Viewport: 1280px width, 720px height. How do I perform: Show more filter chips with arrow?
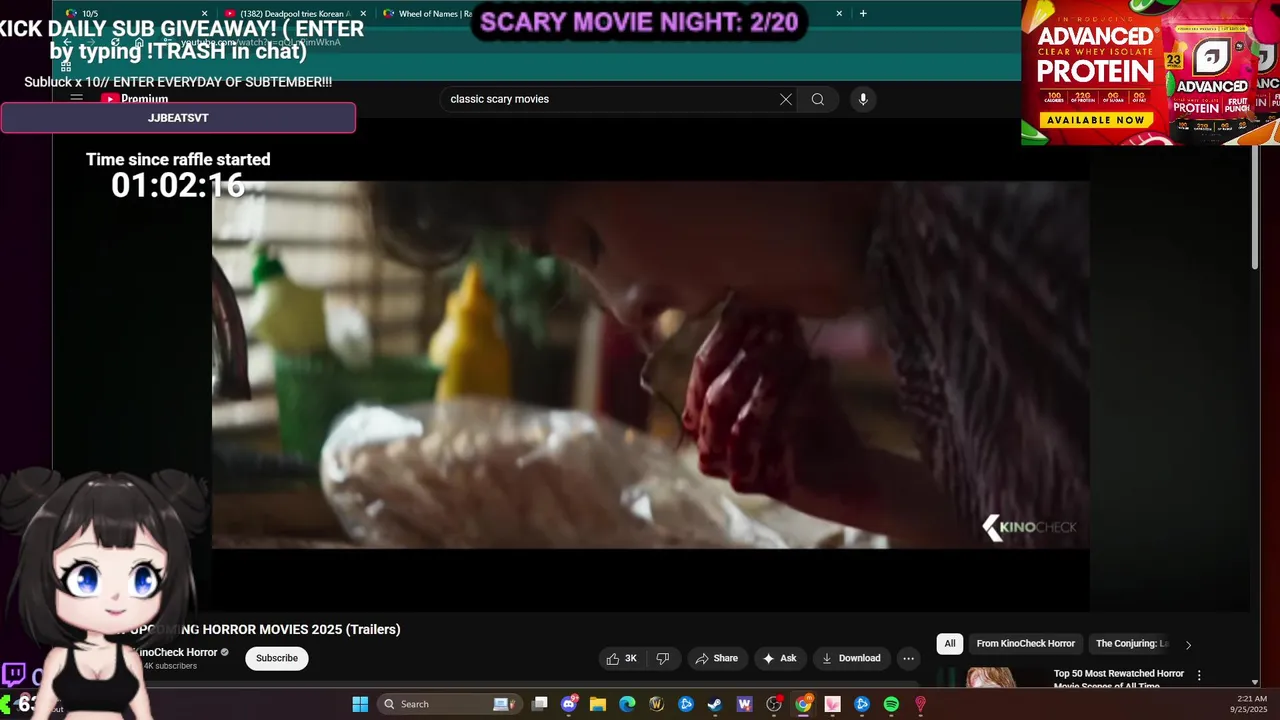(x=1188, y=645)
